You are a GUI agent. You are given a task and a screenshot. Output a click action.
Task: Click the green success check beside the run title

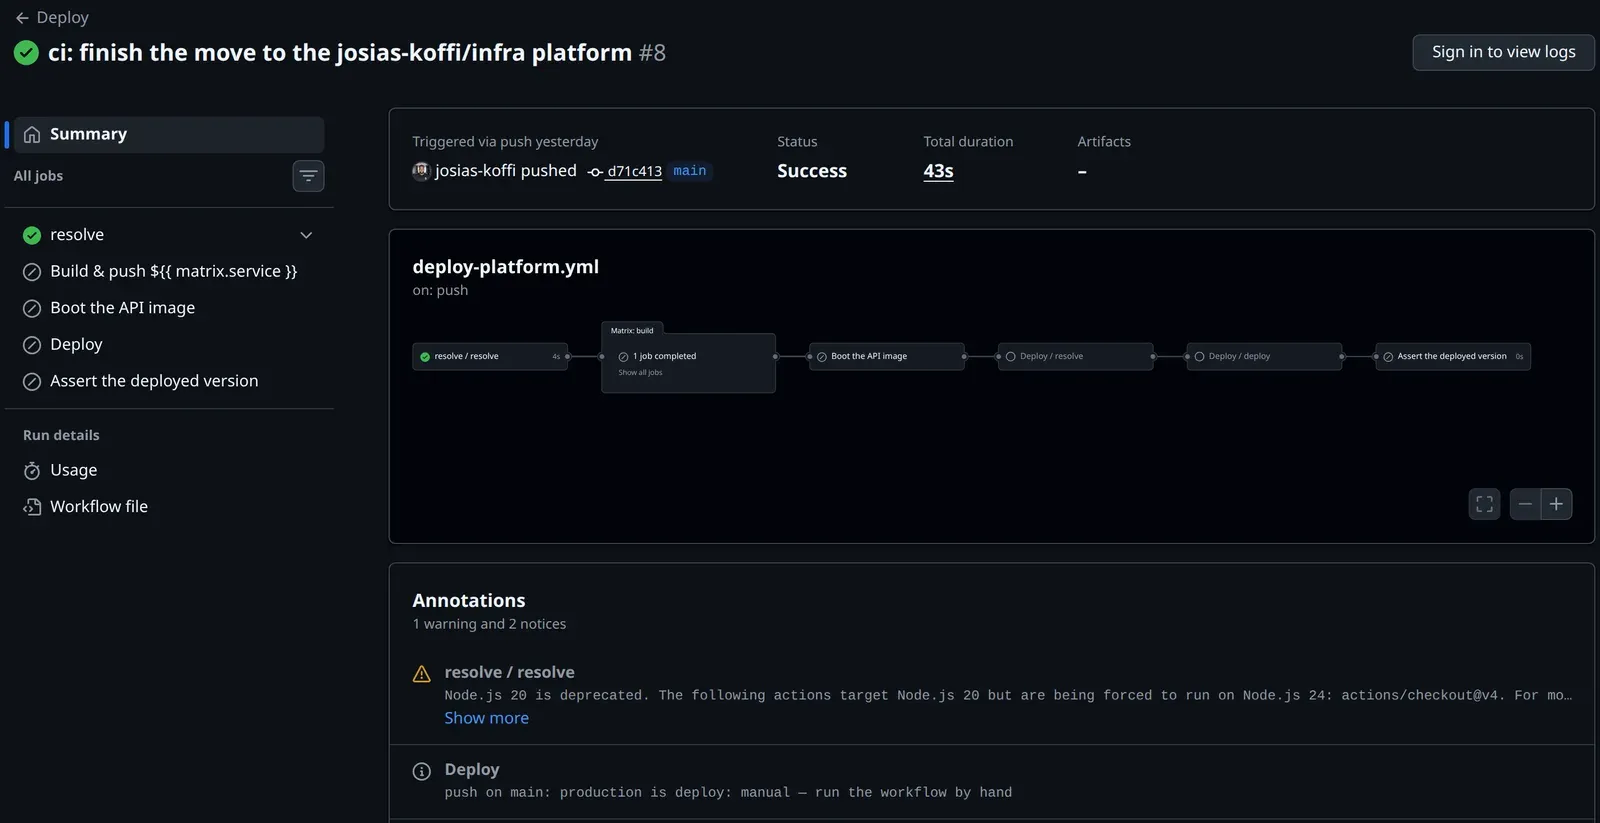(x=27, y=53)
